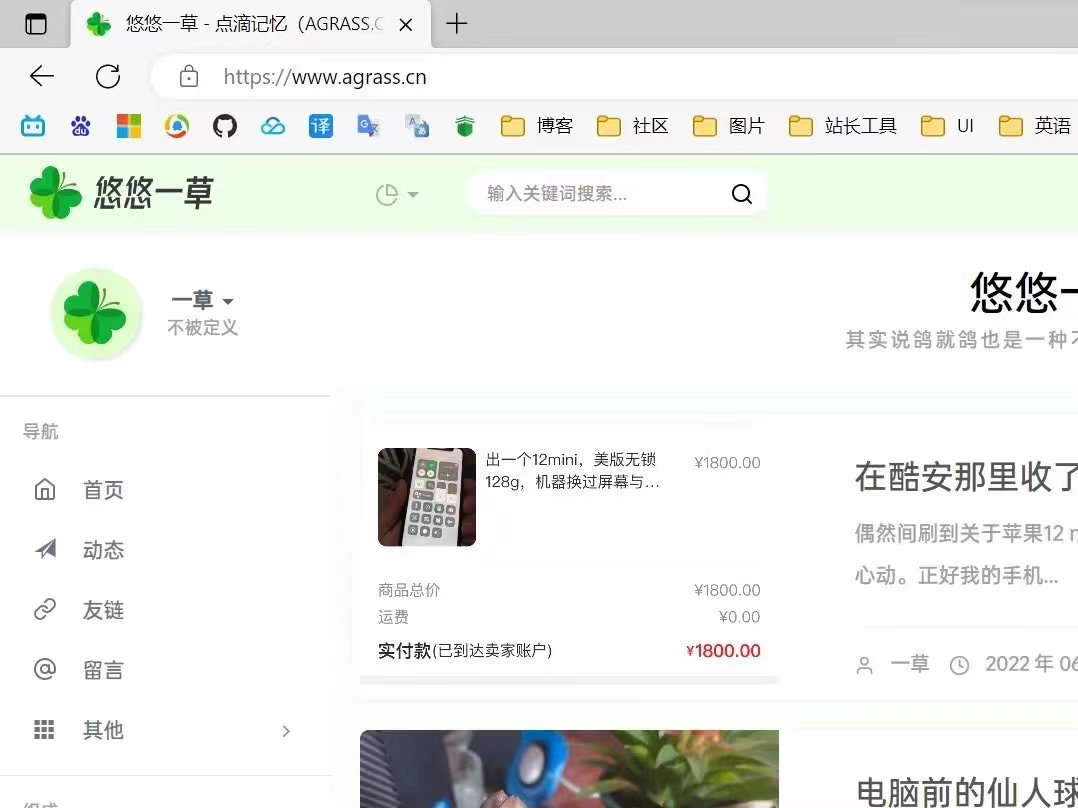Open 动态 from the navigation menu
1078x808 pixels.
coord(102,550)
